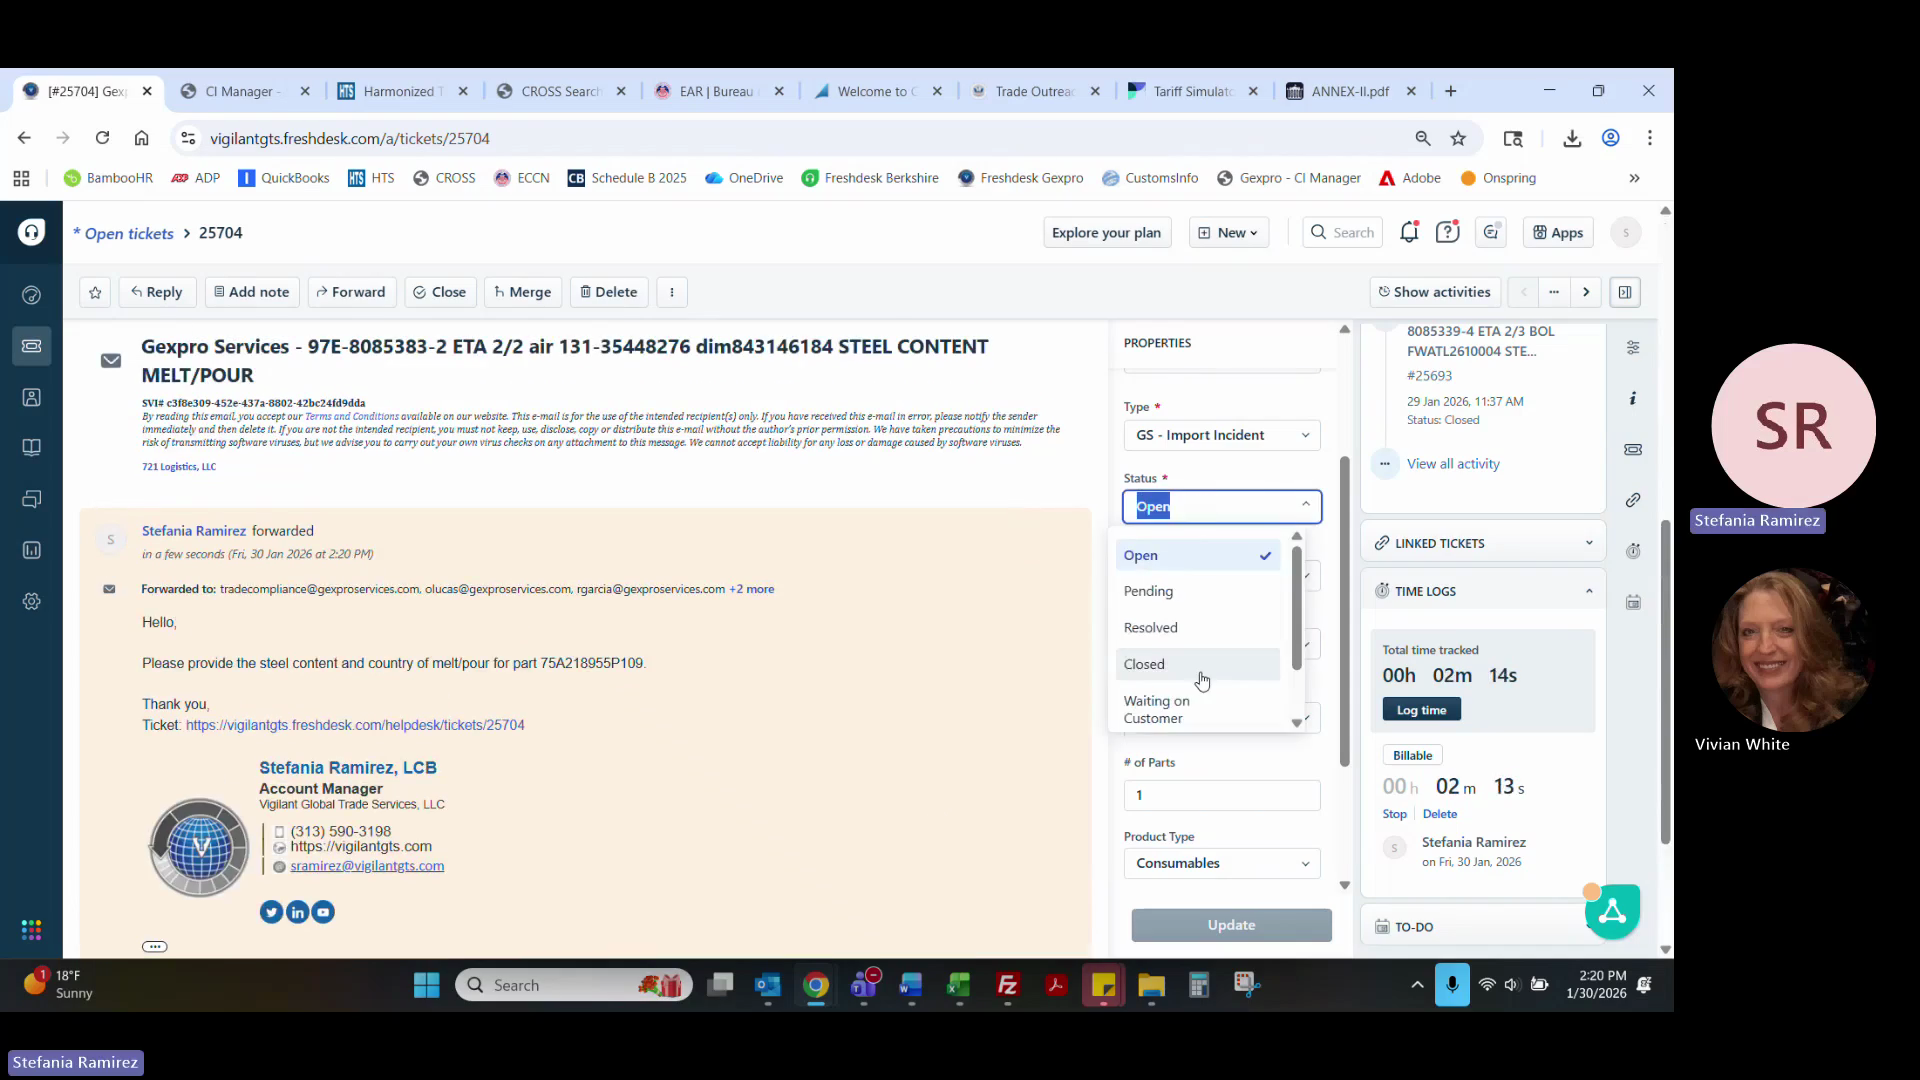The height and width of the screenshot is (1080, 1920).
Task: Open the Product Type Consumables dropdown
Action: coord(1221,863)
